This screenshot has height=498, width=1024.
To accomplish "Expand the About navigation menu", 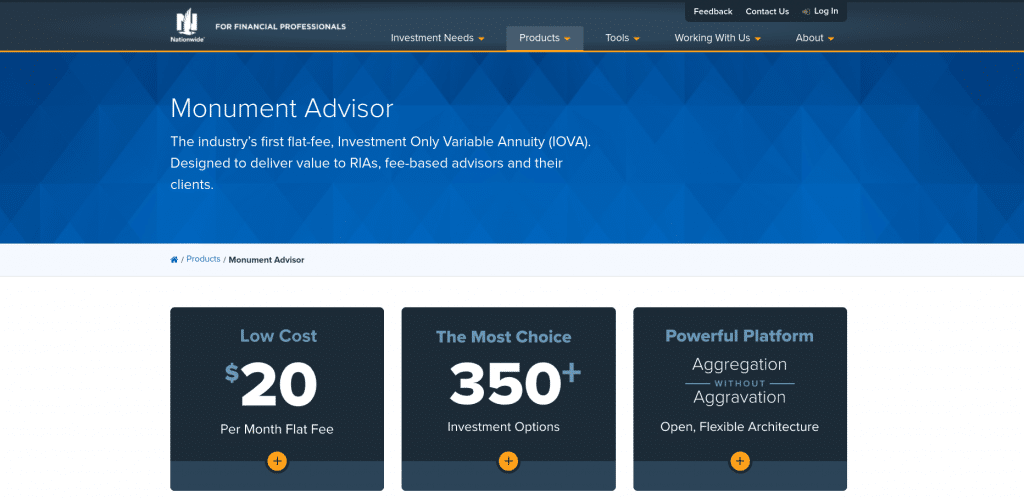I will coord(814,38).
